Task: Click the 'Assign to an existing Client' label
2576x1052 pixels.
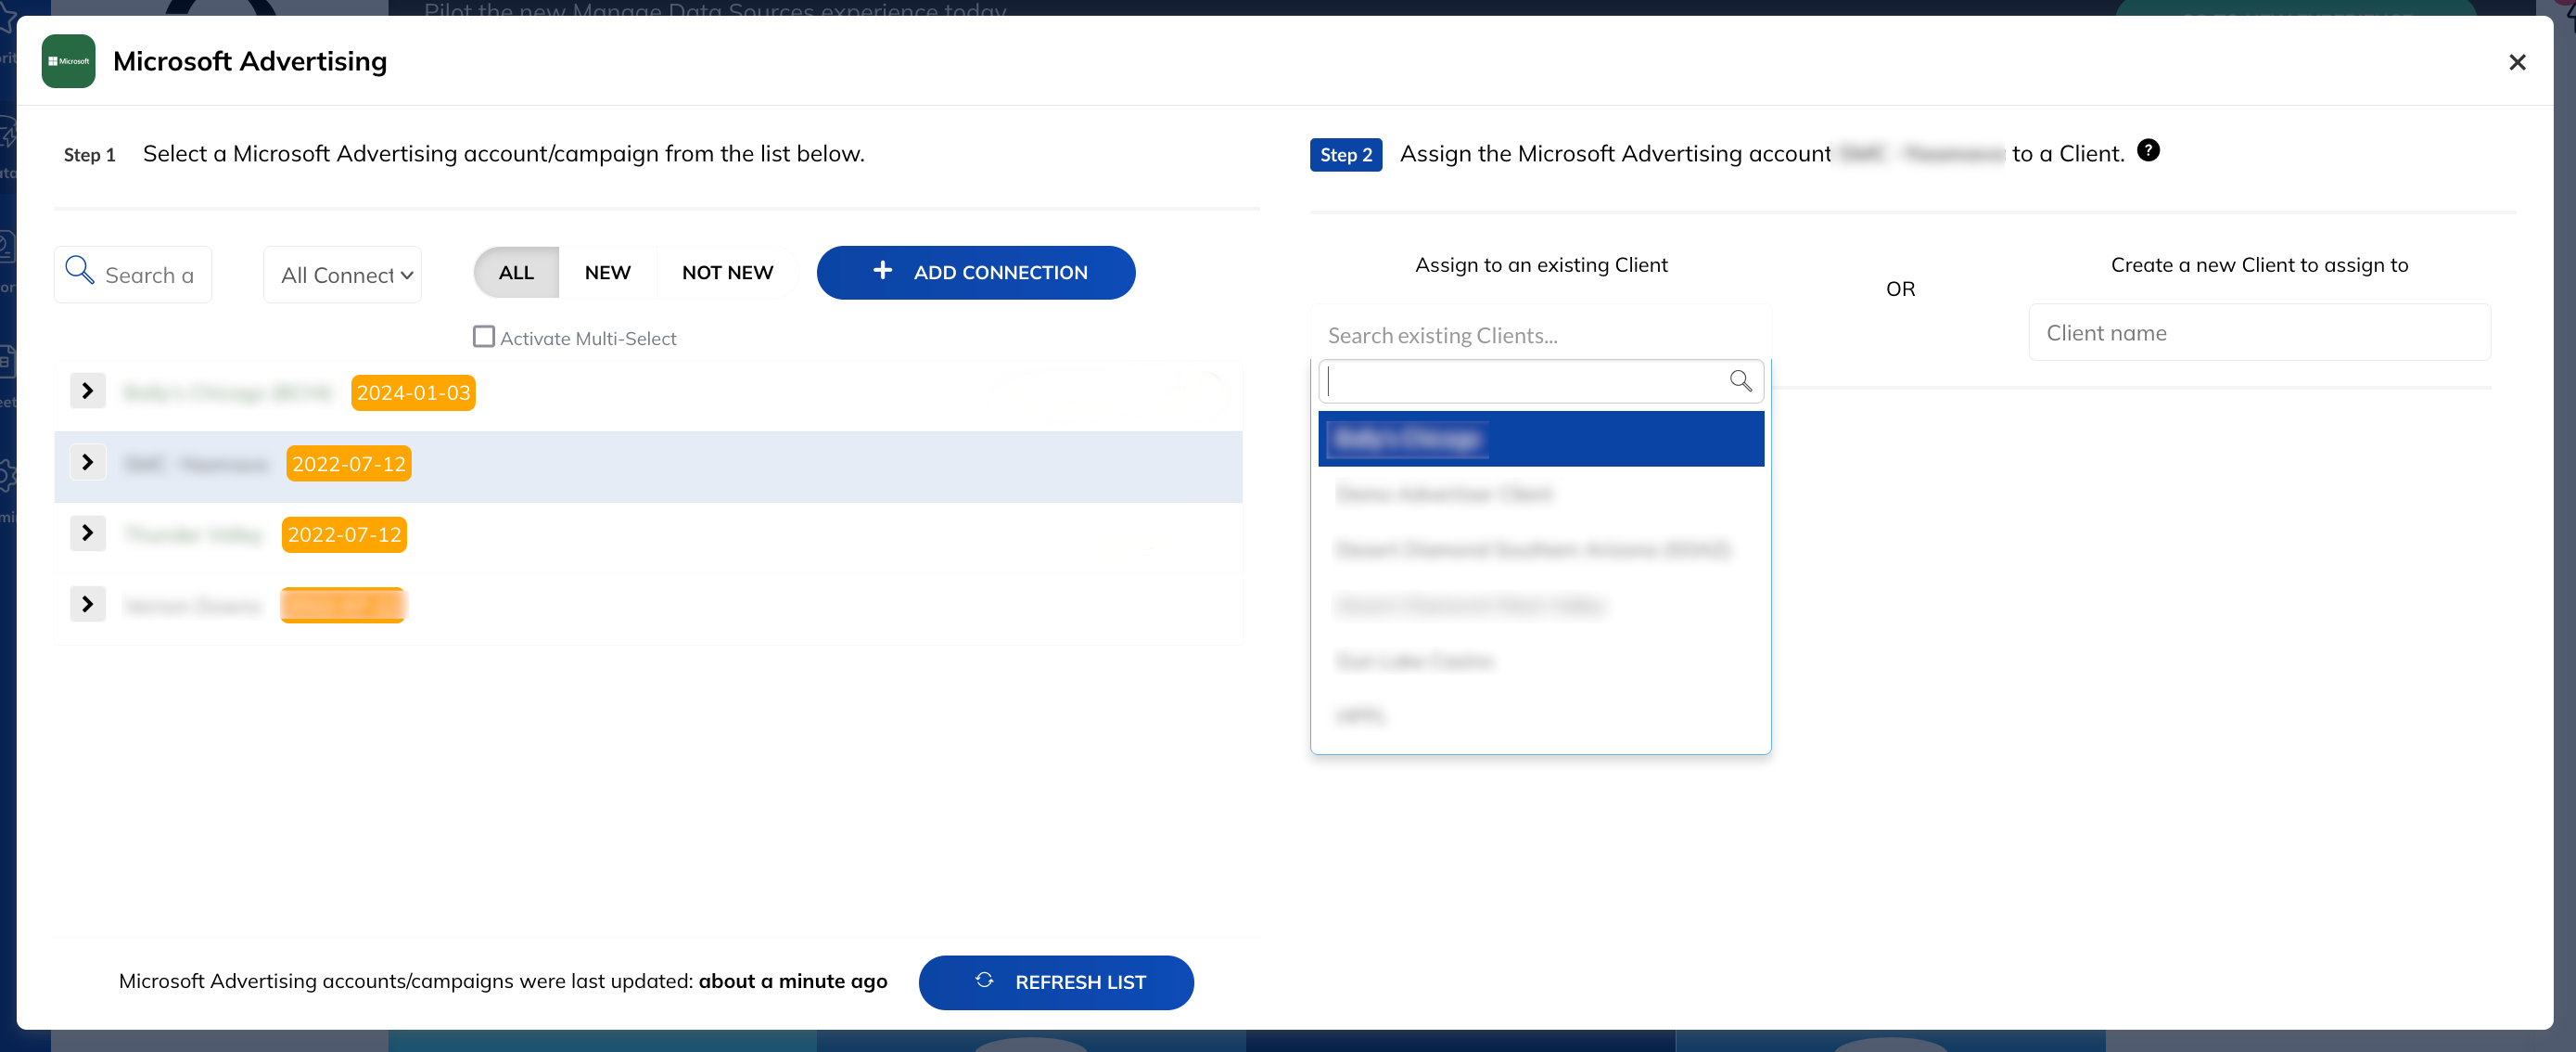Action: click(x=1541, y=265)
